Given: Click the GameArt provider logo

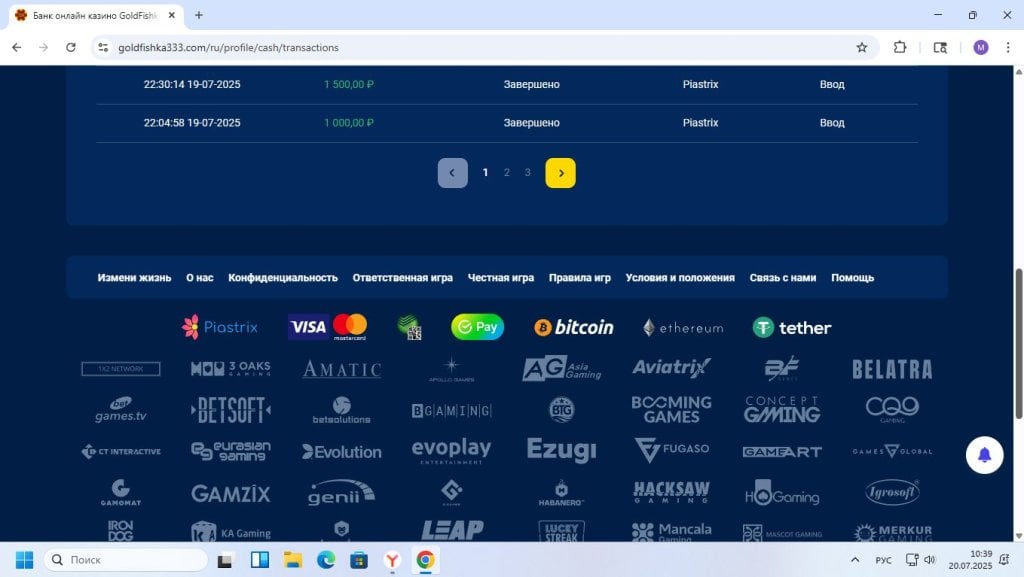Looking at the screenshot, I should pos(782,452).
